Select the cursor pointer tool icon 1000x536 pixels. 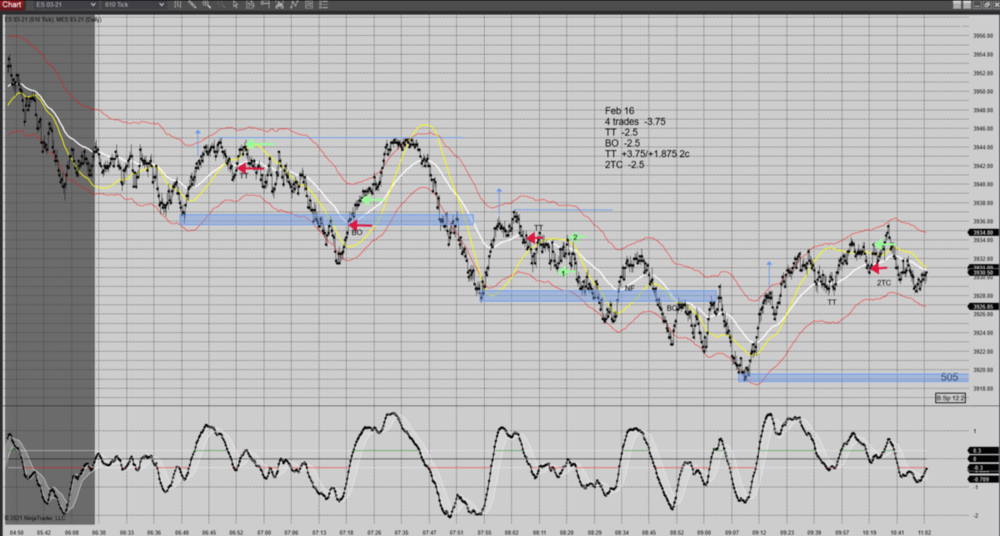click(236, 5)
